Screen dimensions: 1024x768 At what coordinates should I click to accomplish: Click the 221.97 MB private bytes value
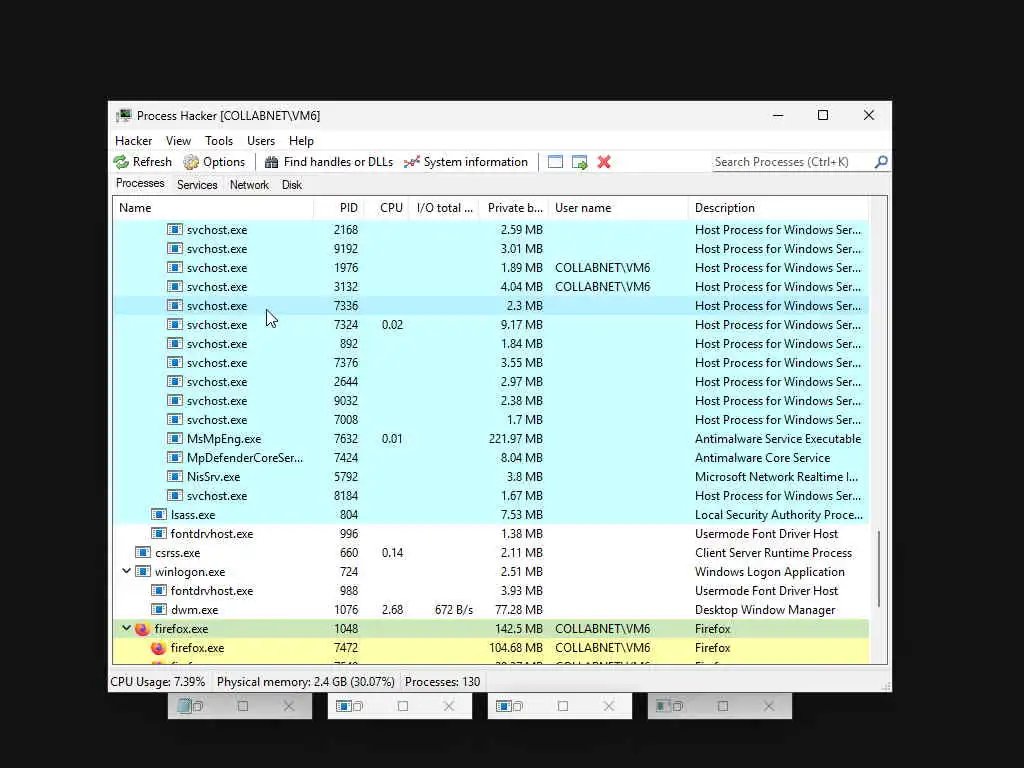515,439
